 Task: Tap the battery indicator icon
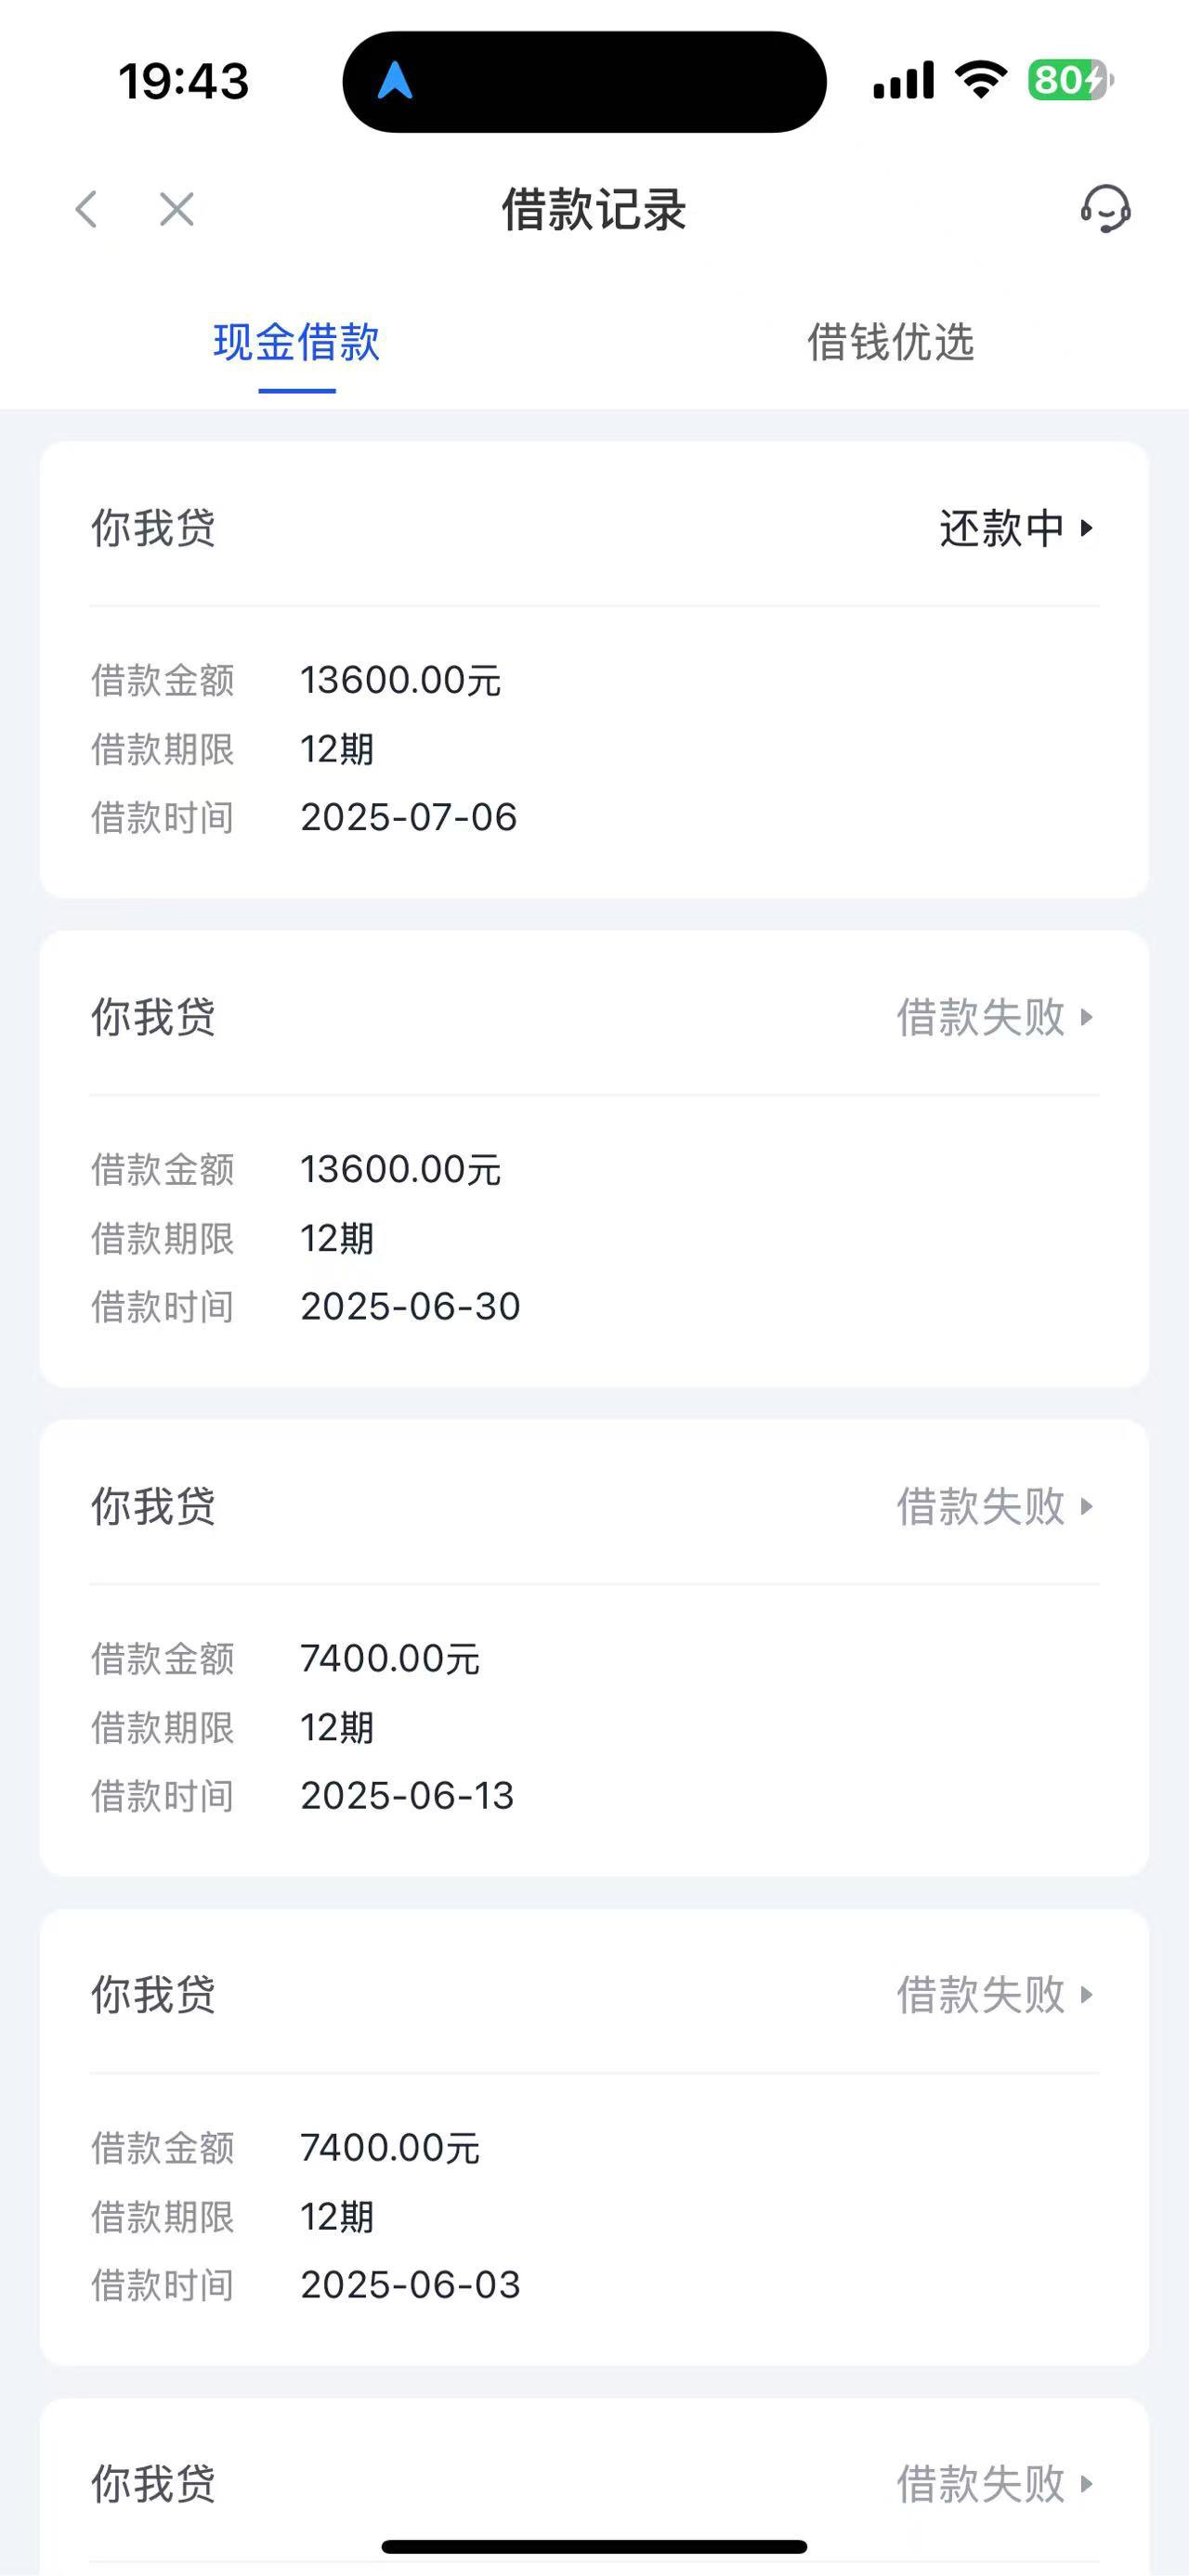pos(1071,80)
